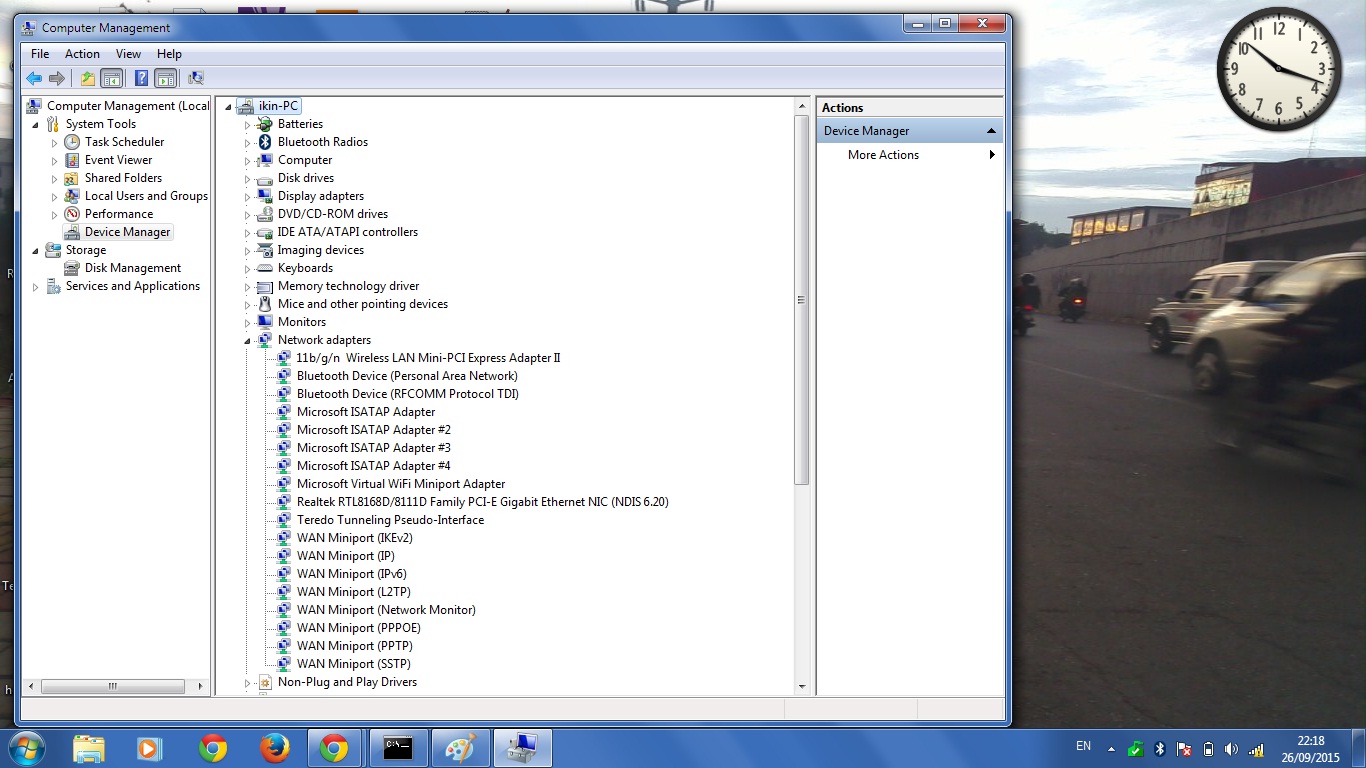This screenshot has width=1366, height=768.
Task: Expand the Event Viewer node
Action: (x=55, y=161)
